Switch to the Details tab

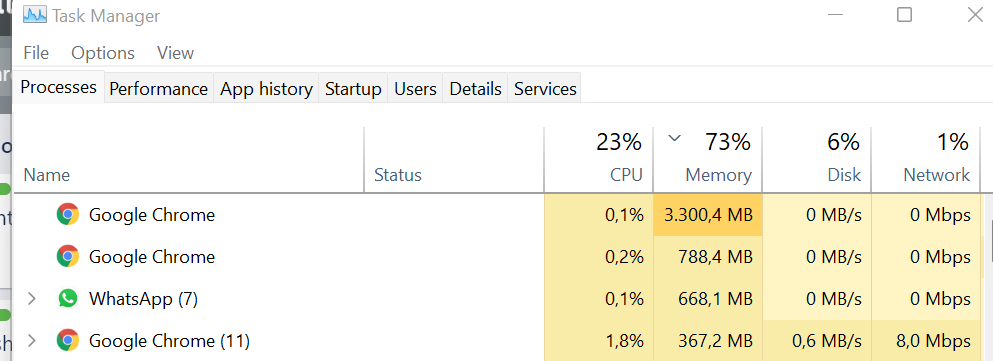(x=475, y=89)
